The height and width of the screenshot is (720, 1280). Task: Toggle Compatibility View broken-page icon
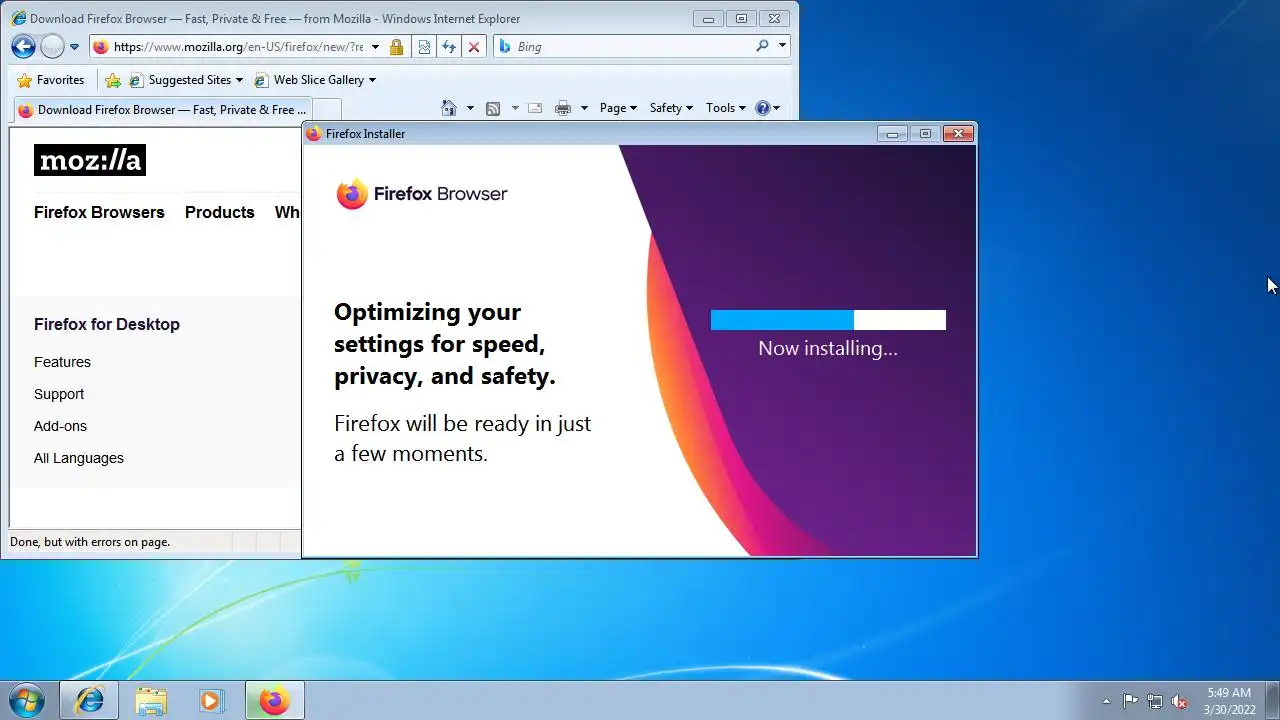(424, 46)
